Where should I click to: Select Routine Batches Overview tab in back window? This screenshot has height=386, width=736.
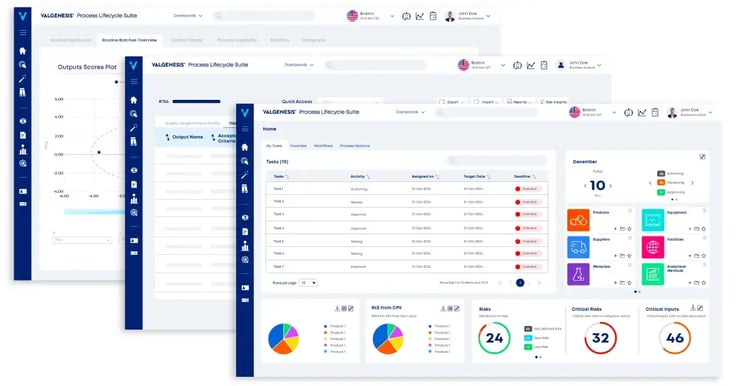pyautogui.click(x=130, y=40)
